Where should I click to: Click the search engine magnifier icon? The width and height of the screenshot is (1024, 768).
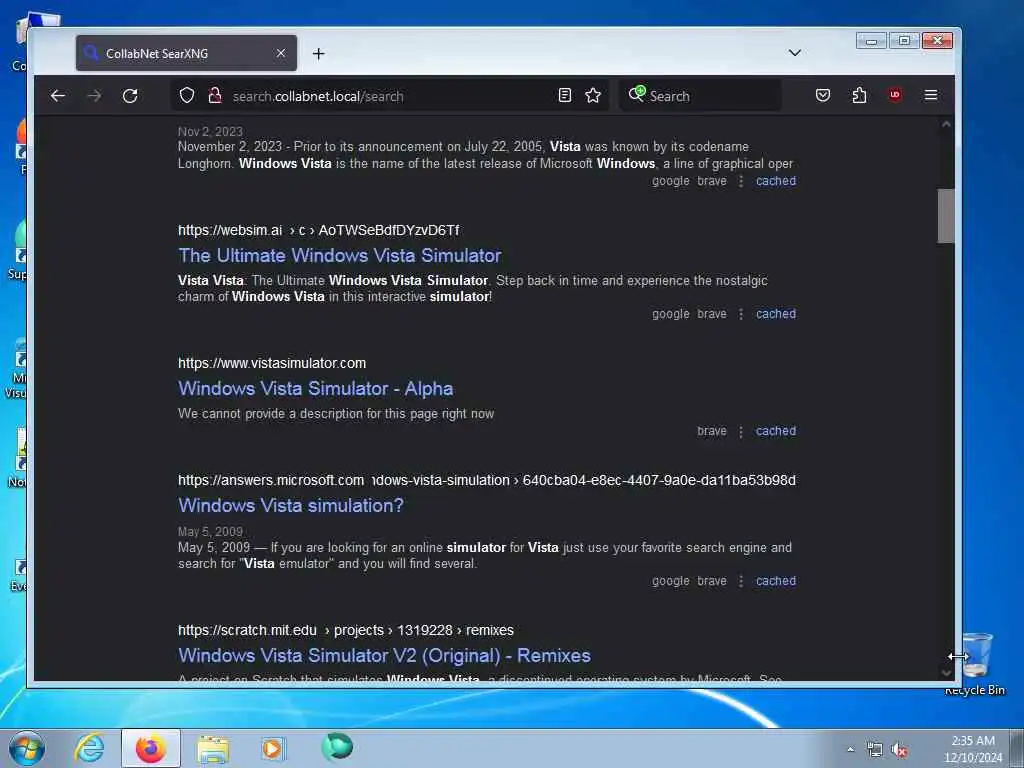coord(637,95)
